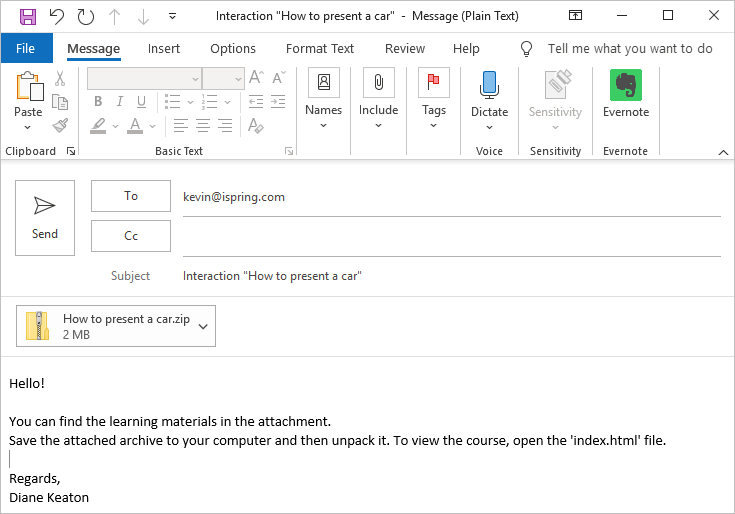Send the email message
The height and width of the screenshot is (514, 735).
click(x=45, y=218)
